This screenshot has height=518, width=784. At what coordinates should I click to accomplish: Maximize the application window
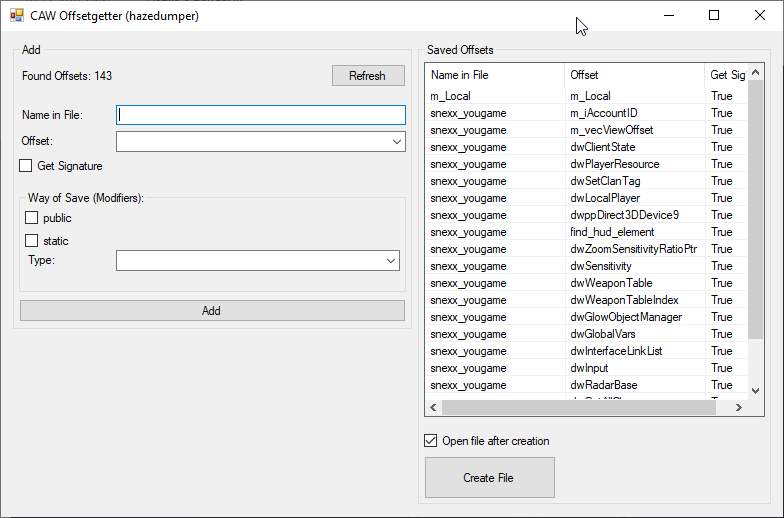(713, 15)
